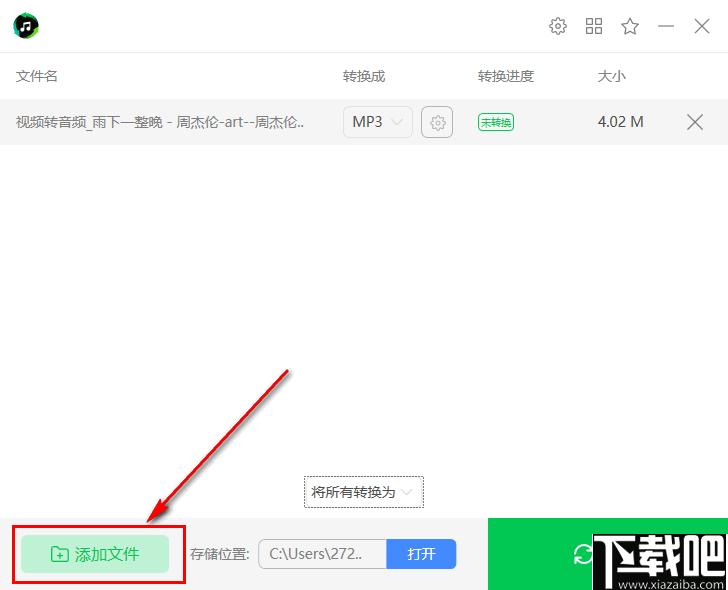This screenshot has height=590, width=728.
Task: Click the 未转换 status badge
Action: tap(496, 122)
